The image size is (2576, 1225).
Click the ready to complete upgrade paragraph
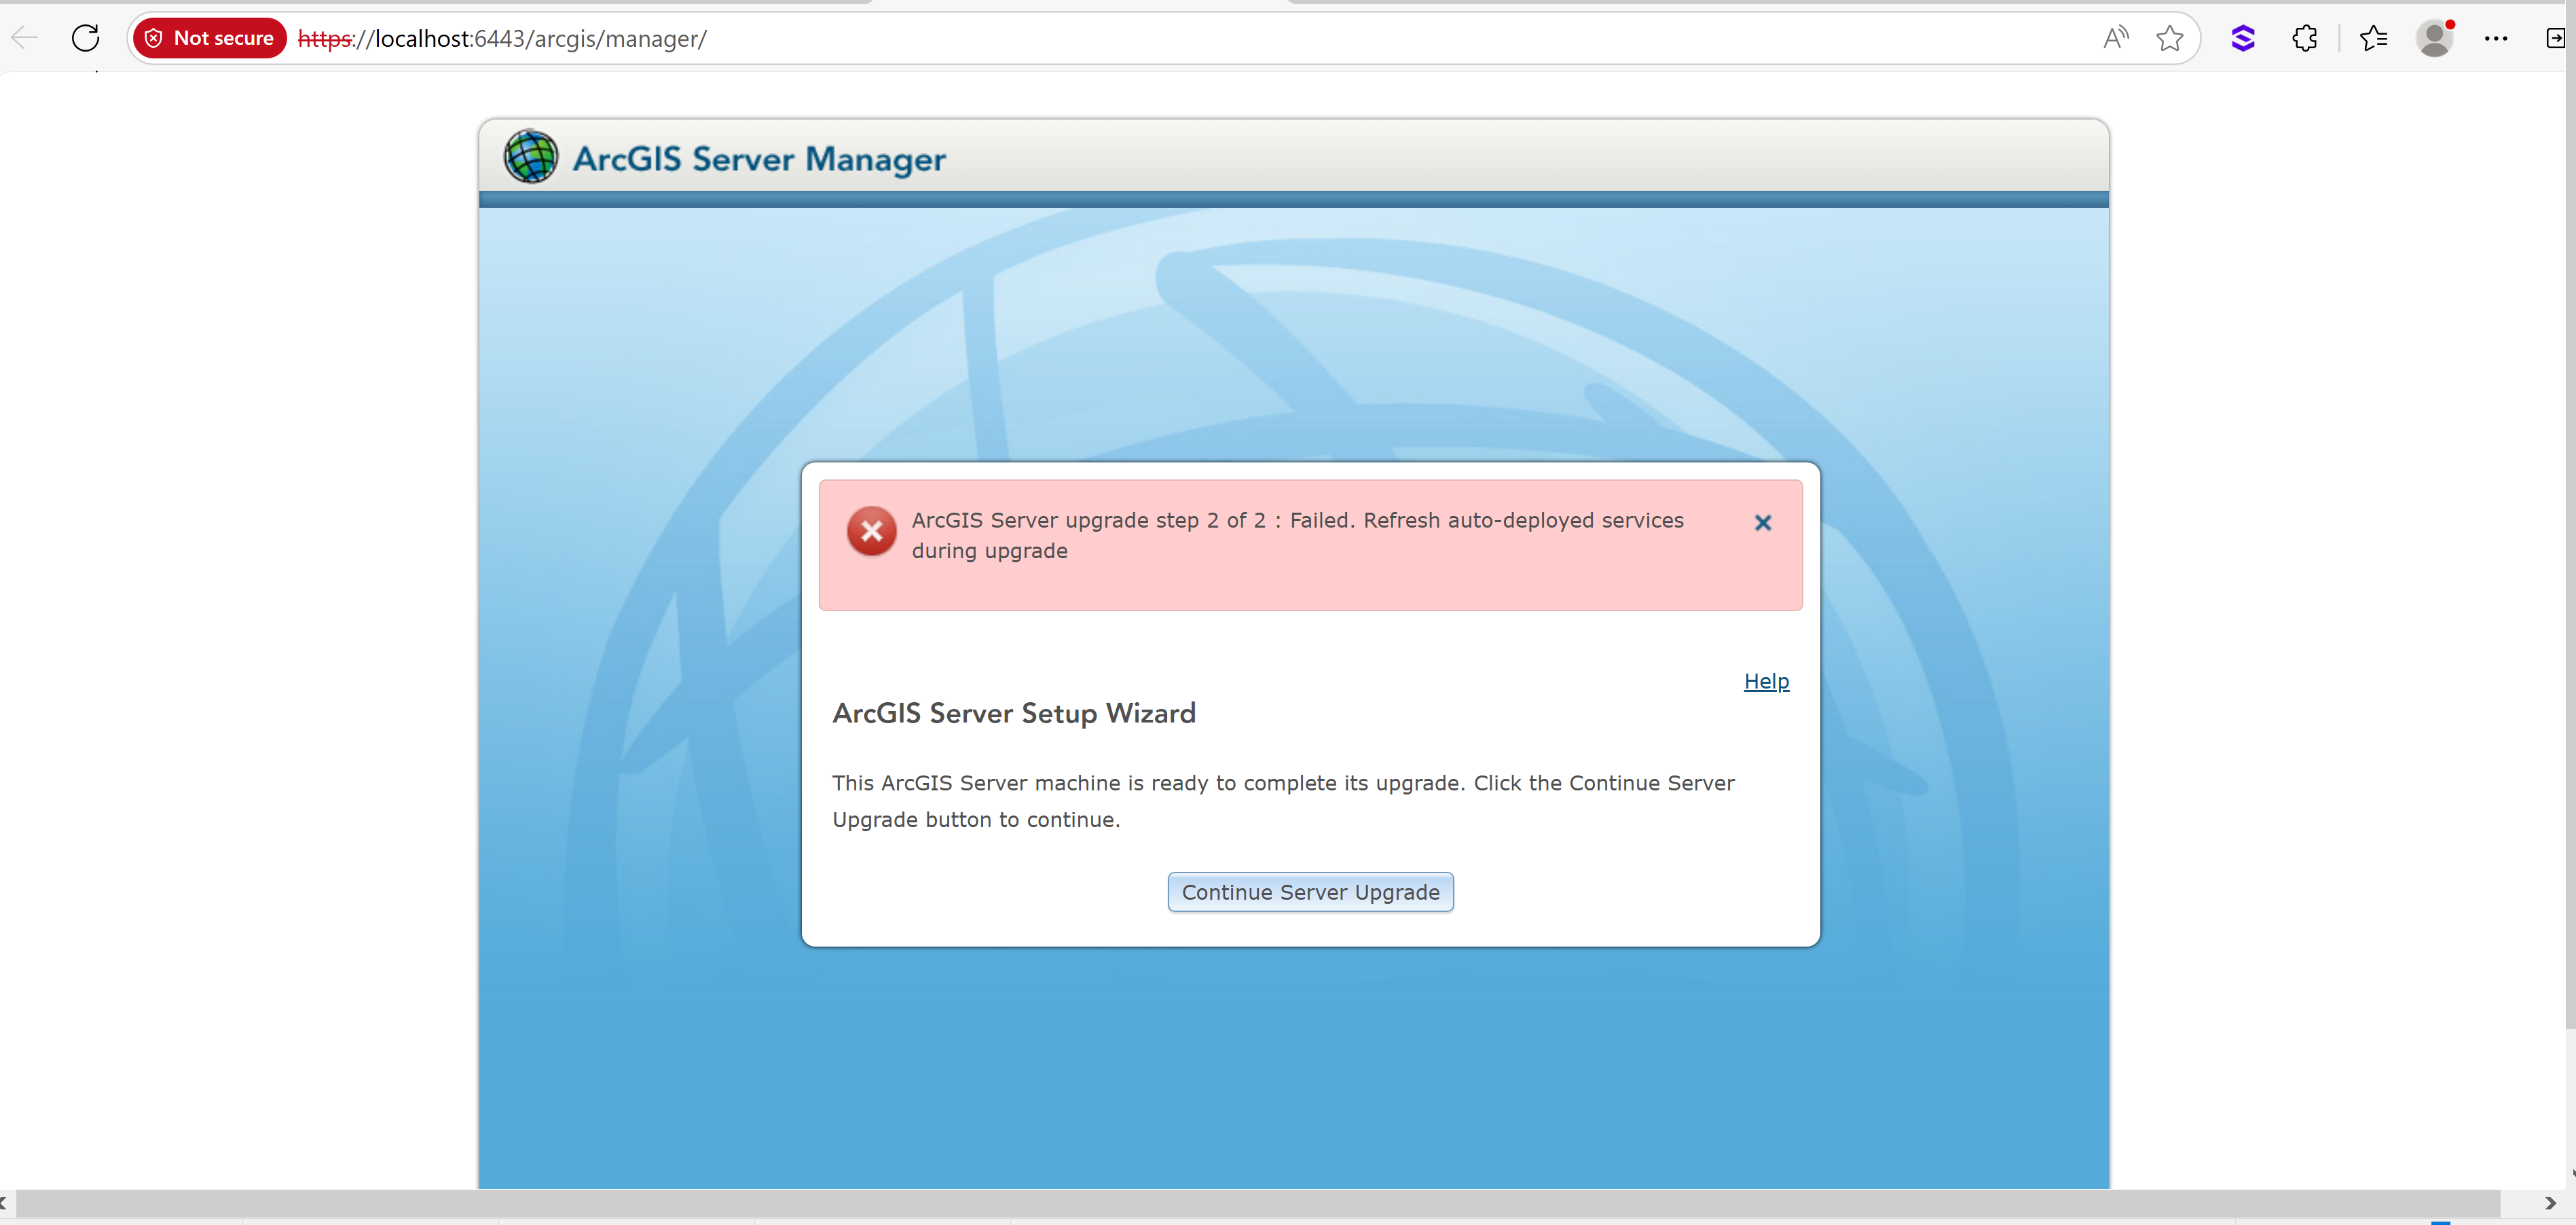click(x=1283, y=801)
